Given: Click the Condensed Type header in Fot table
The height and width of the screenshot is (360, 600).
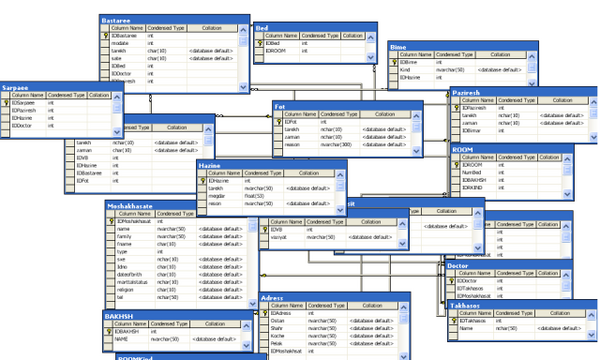Looking at the screenshot, I should 339,114.
